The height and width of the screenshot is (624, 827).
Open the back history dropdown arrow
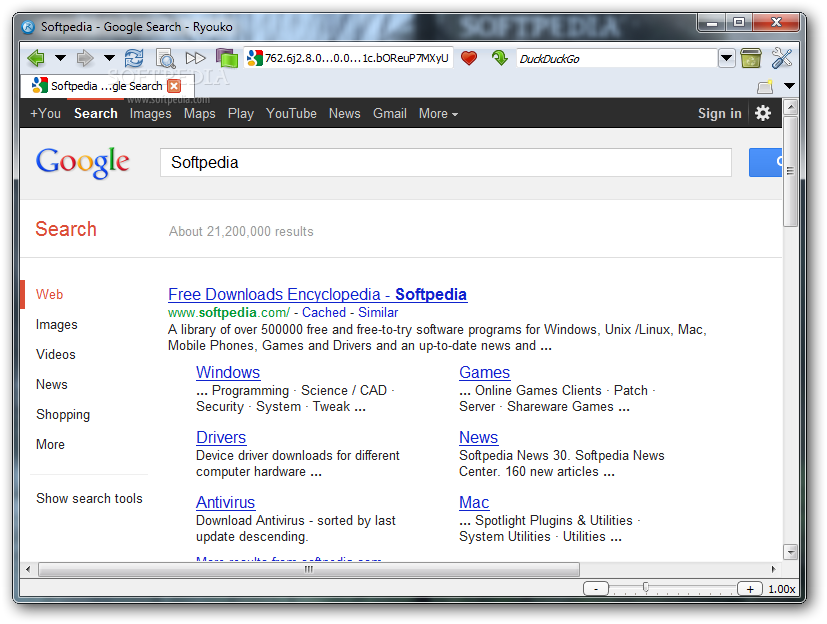pos(61,57)
